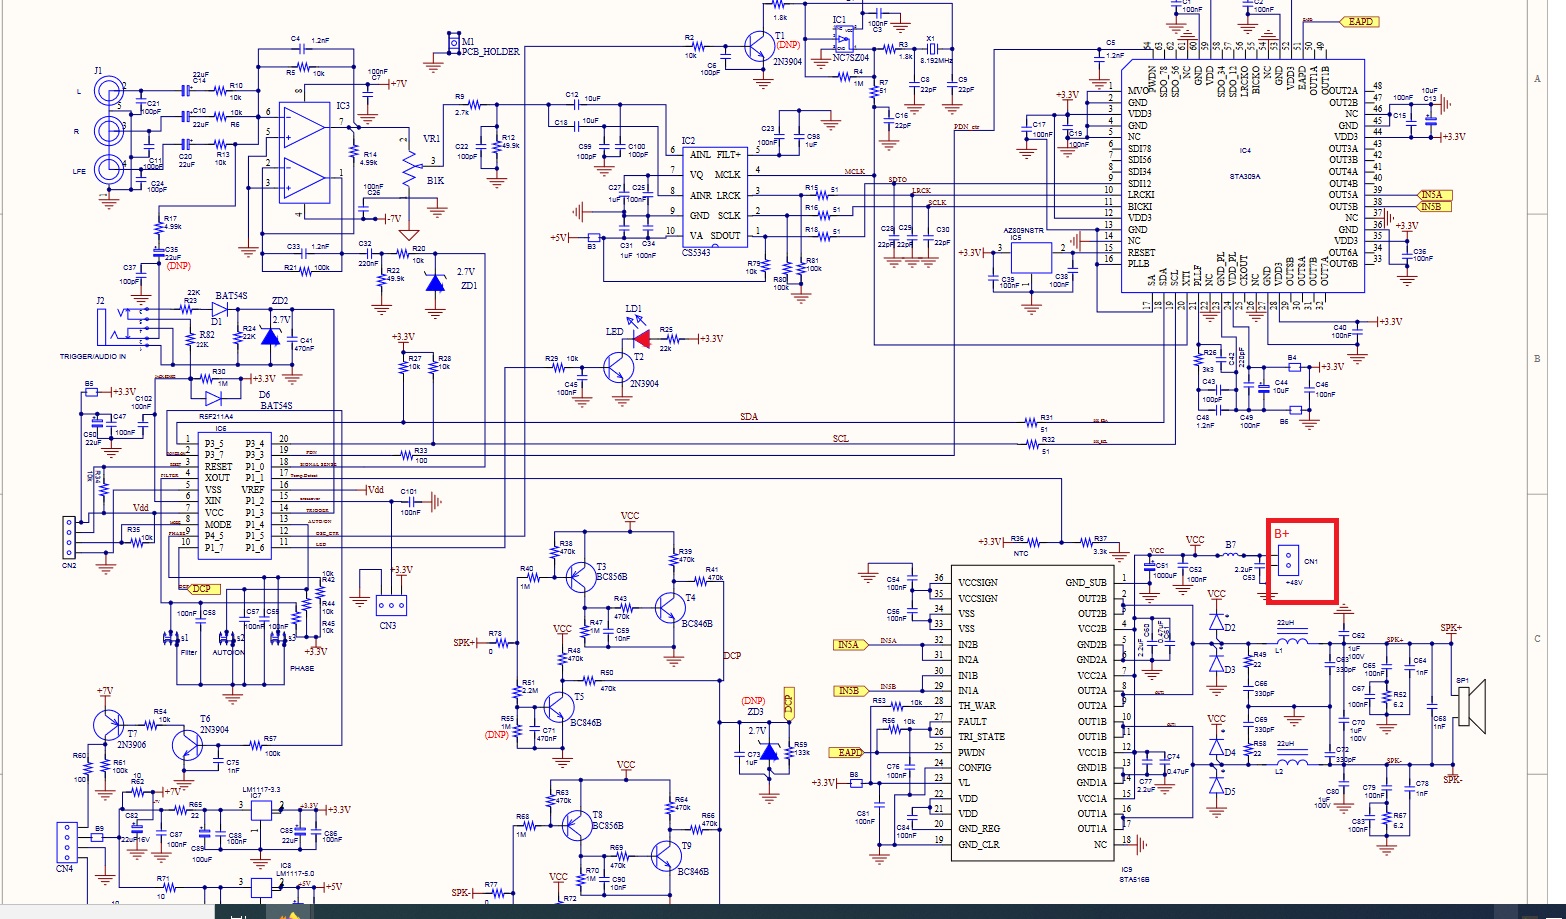This screenshot has height=919, width=1566.
Task: Select the L input jack on J1
Action: click(109, 92)
